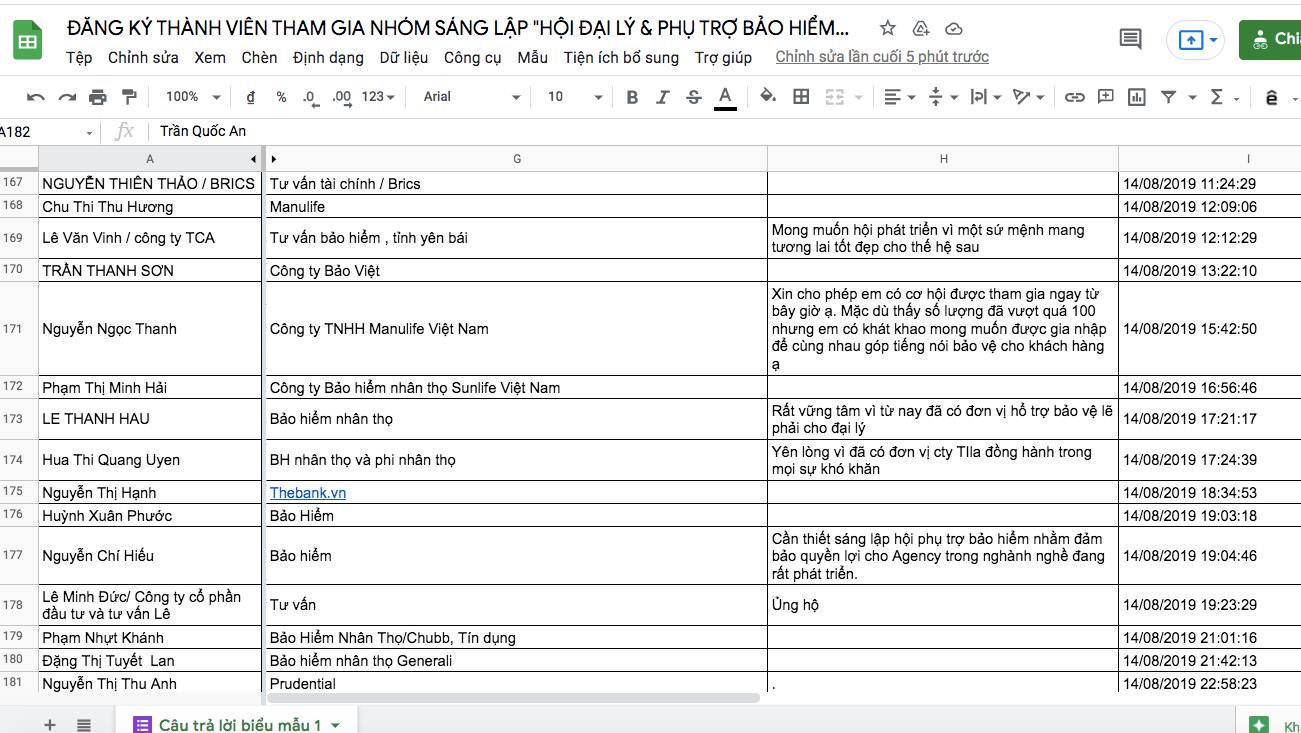Expand hidden columns arrow next to column A header

click(x=254, y=159)
